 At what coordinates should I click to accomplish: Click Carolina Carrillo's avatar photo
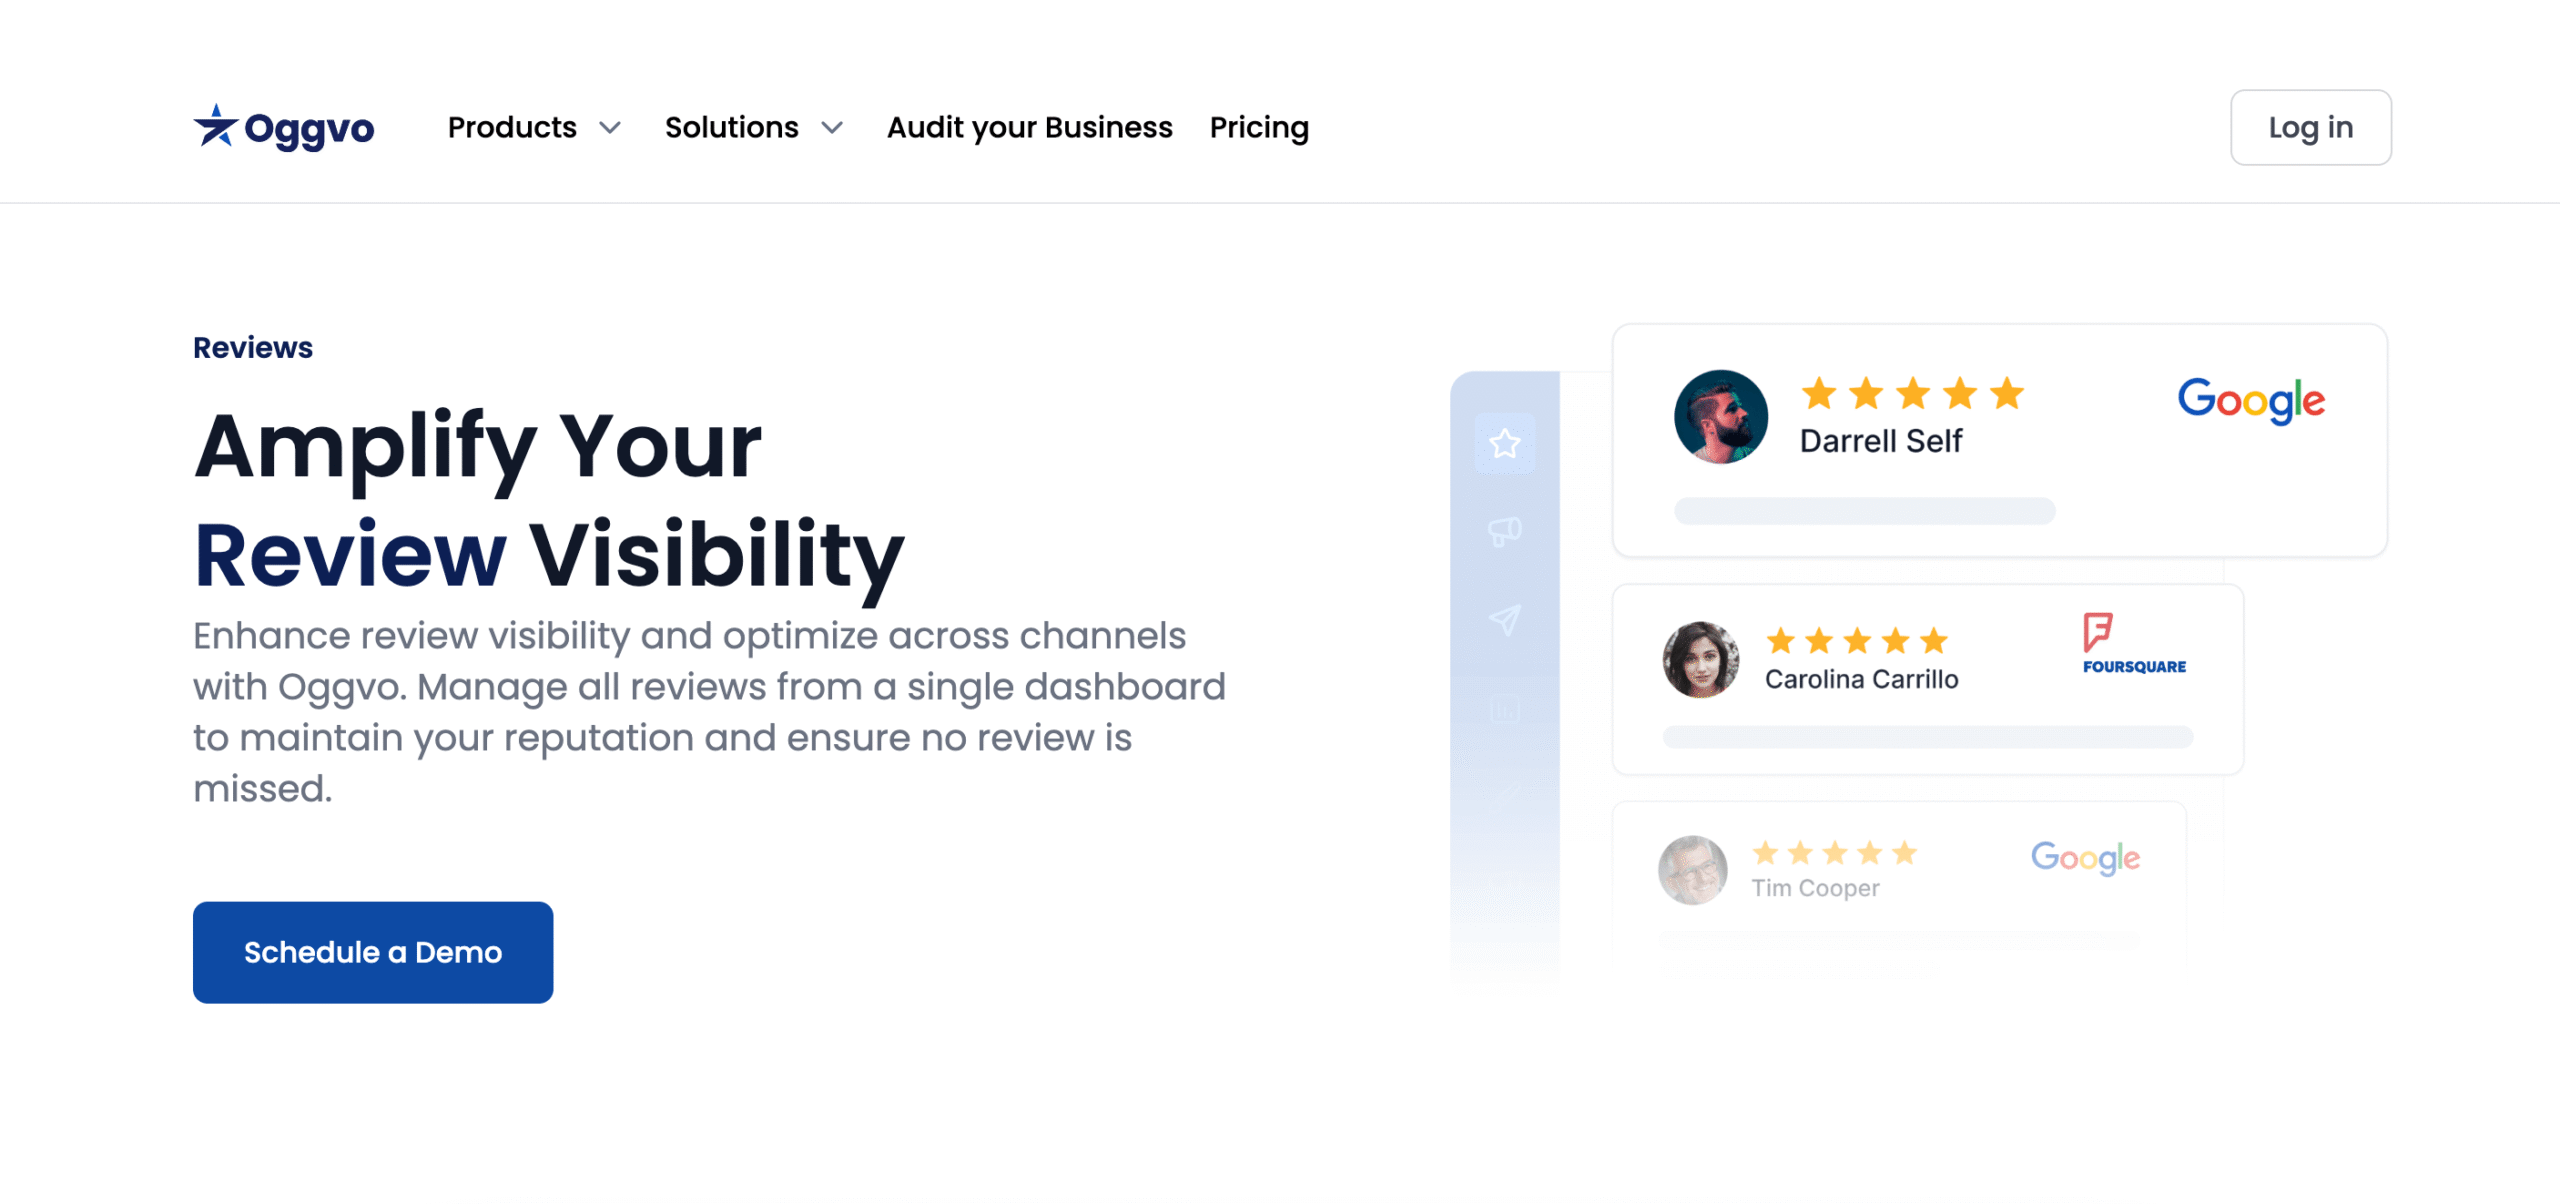pos(1700,660)
